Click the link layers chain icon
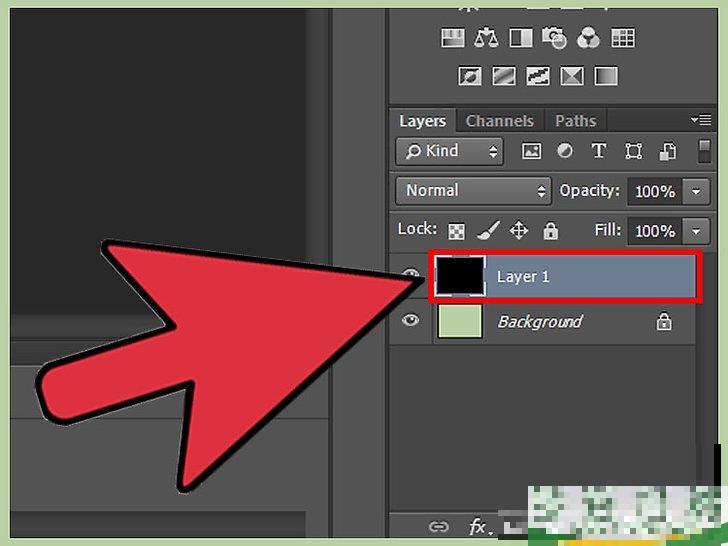The height and width of the screenshot is (546, 728). pyautogui.click(x=438, y=526)
